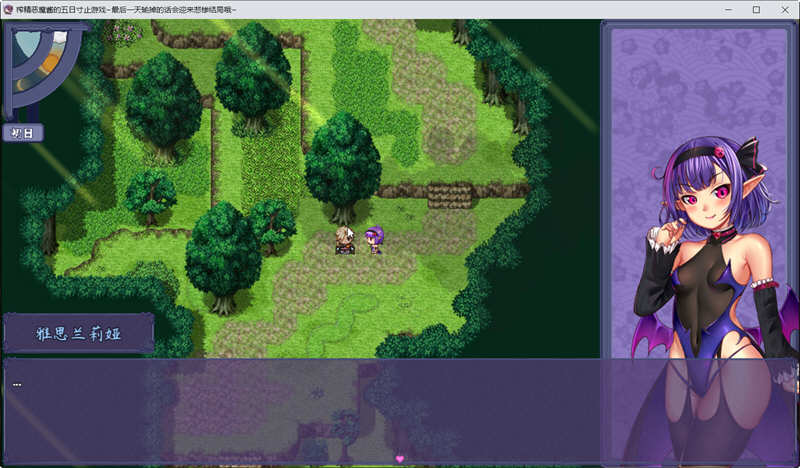Click the pink heart continue indicator
This screenshot has height=468, width=800.
(400, 458)
